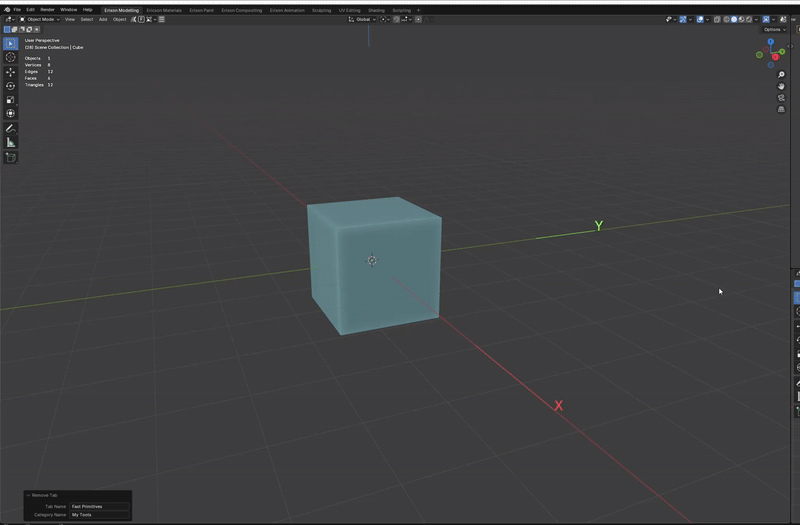Screen dimensions: 800x525
Task: Open gizmo options dropdown arrow
Action: coord(690,19)
